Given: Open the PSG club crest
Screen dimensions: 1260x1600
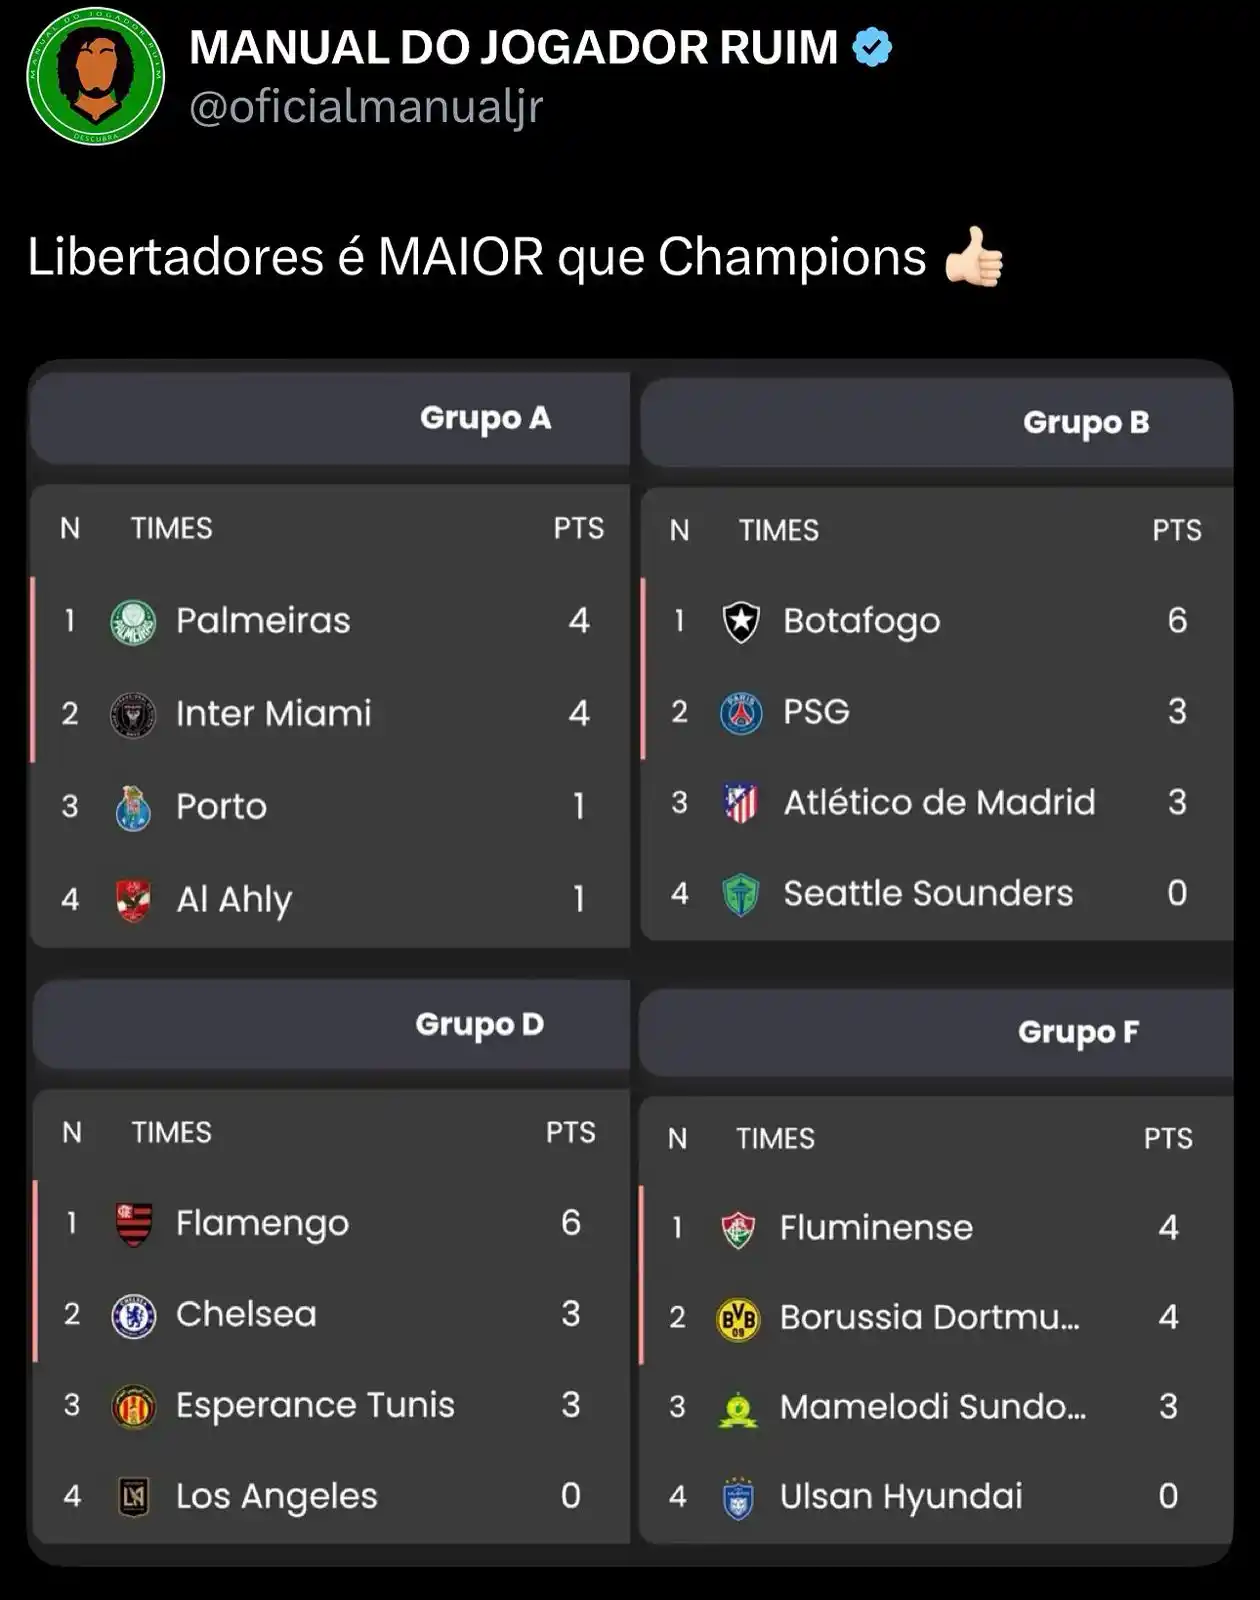Looking at the screenshot, I should pyautogui.click(x=741, y=713).
